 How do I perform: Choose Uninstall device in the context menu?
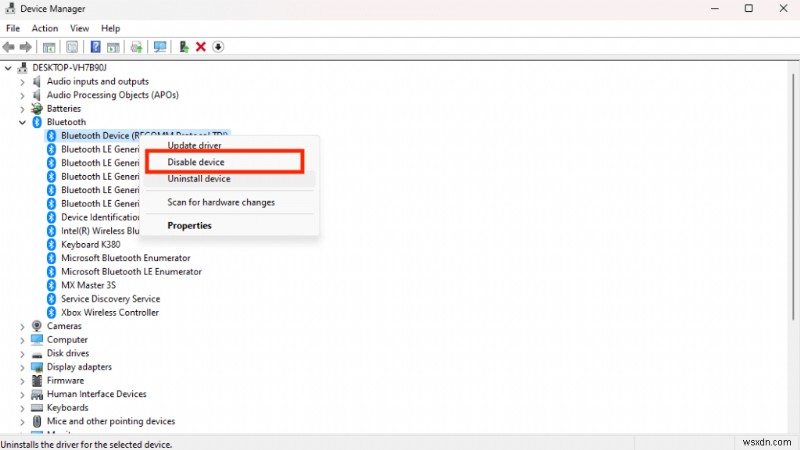coord(229,179)
